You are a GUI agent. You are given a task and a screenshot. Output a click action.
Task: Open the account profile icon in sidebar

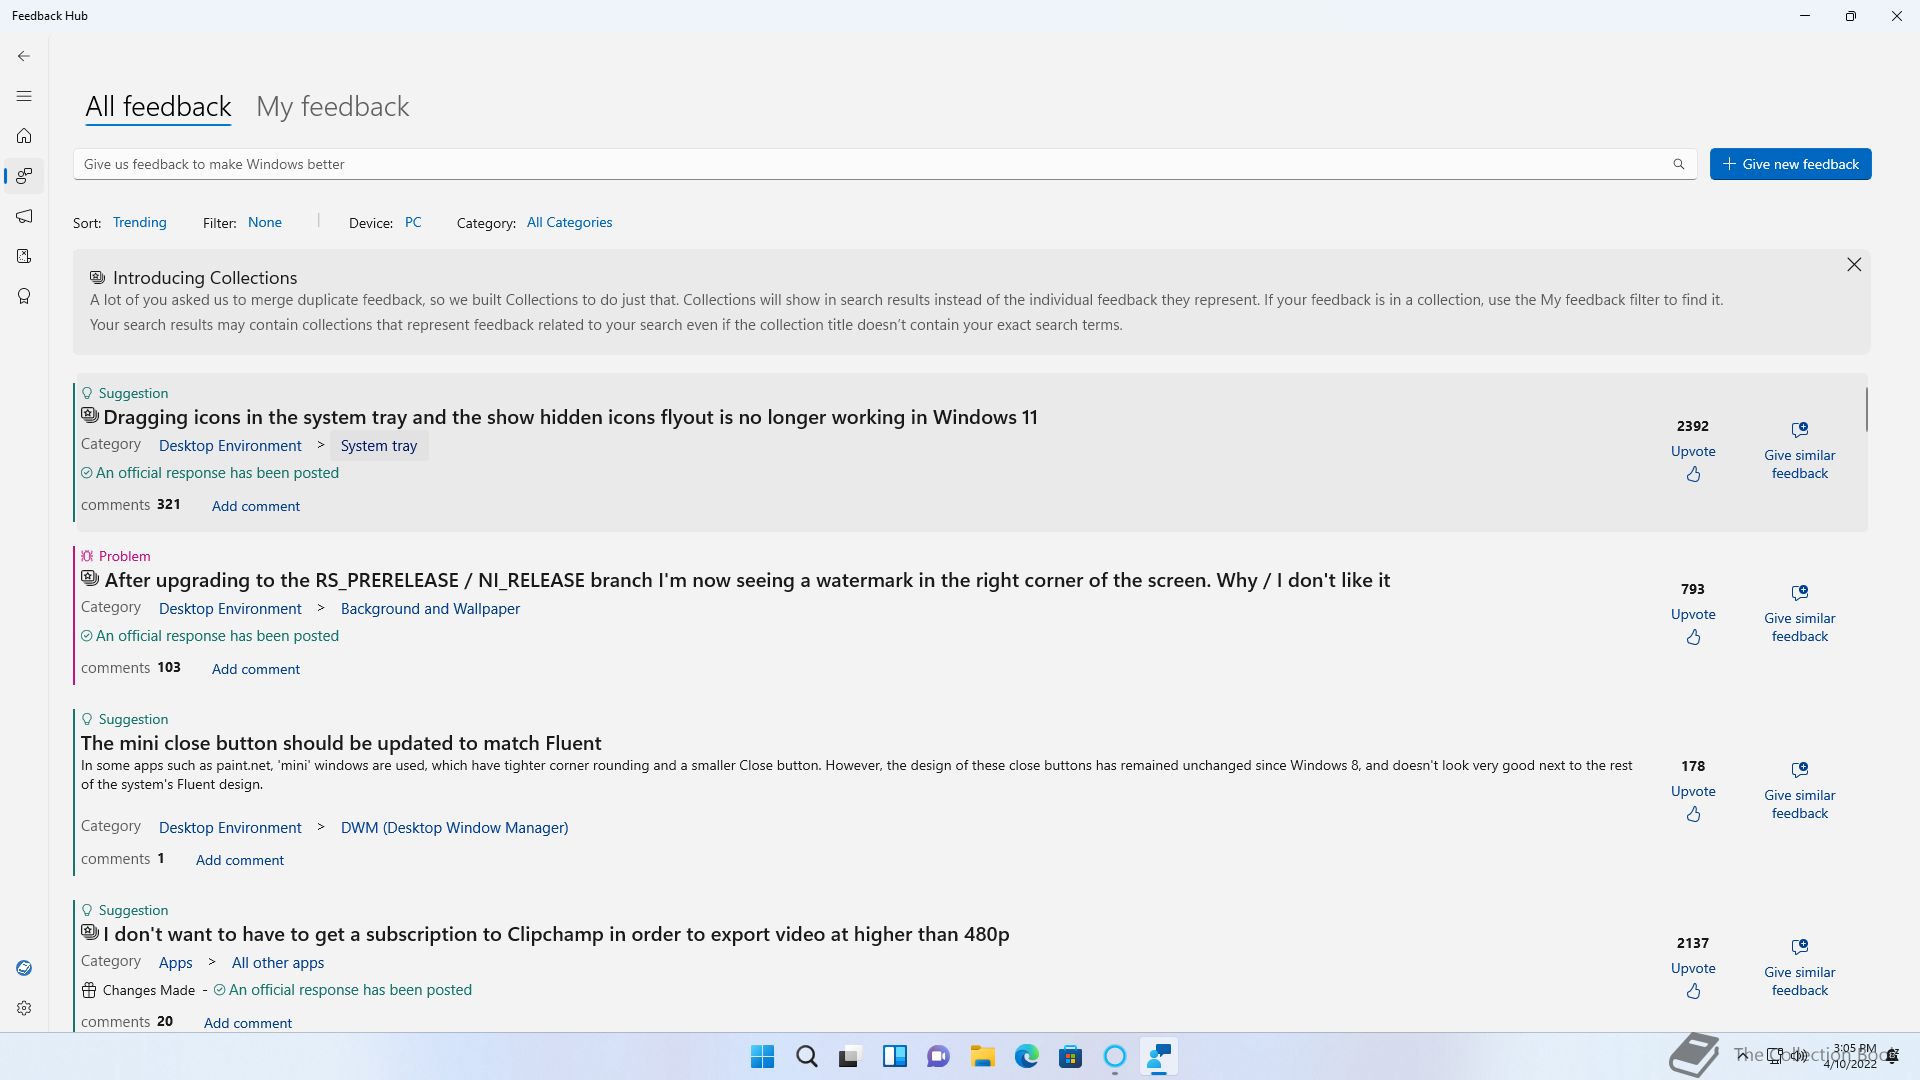point(24,968)
